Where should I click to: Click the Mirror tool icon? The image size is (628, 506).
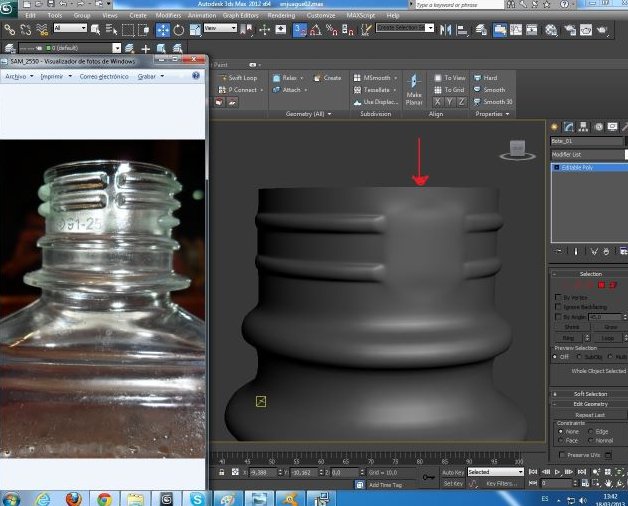pos(445,30)
